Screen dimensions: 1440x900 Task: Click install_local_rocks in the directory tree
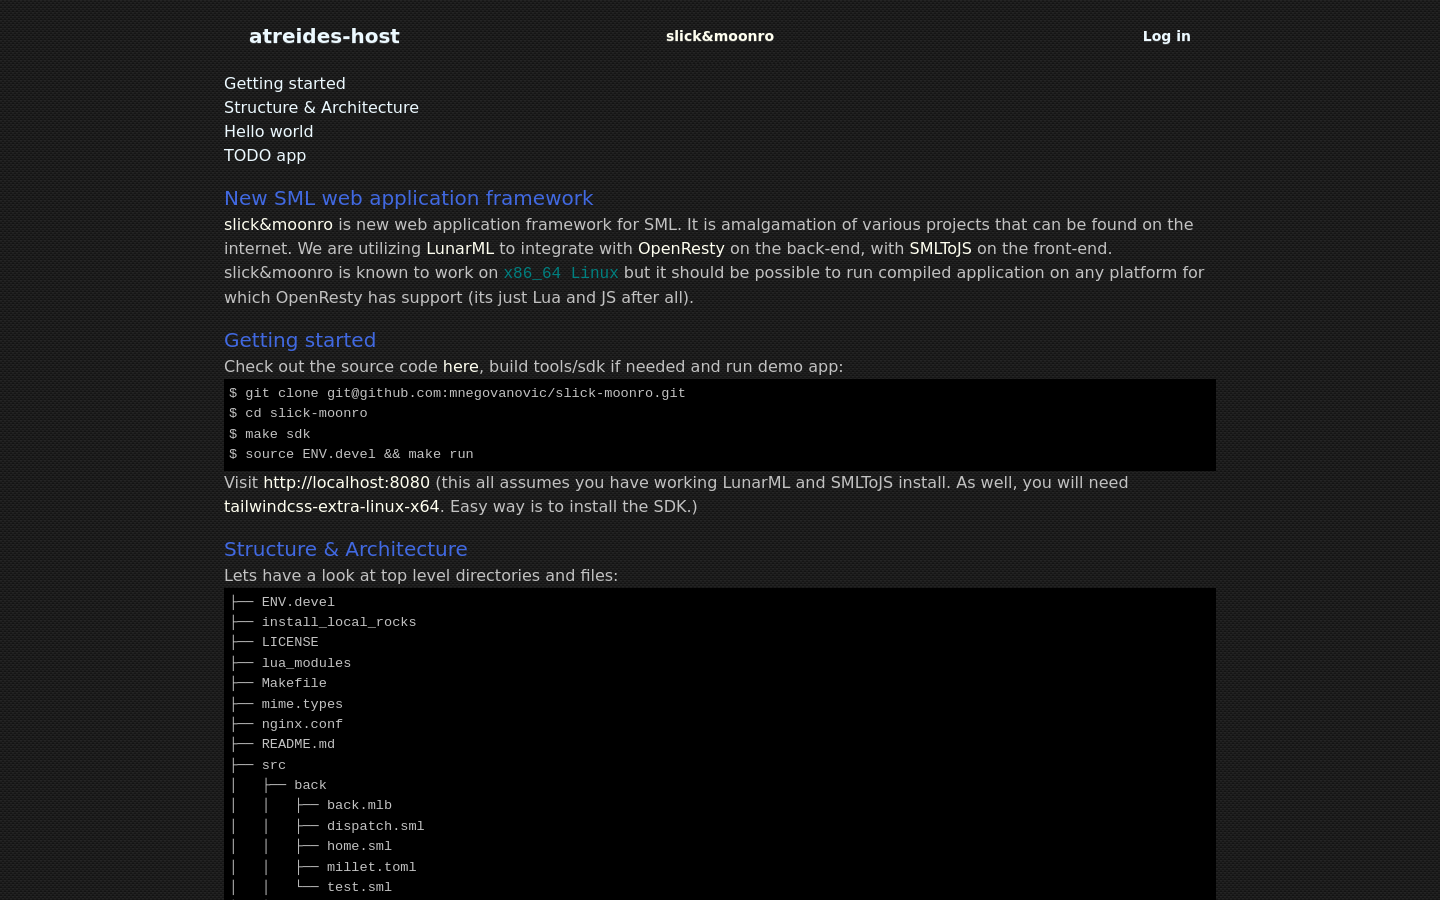[339, 622]
